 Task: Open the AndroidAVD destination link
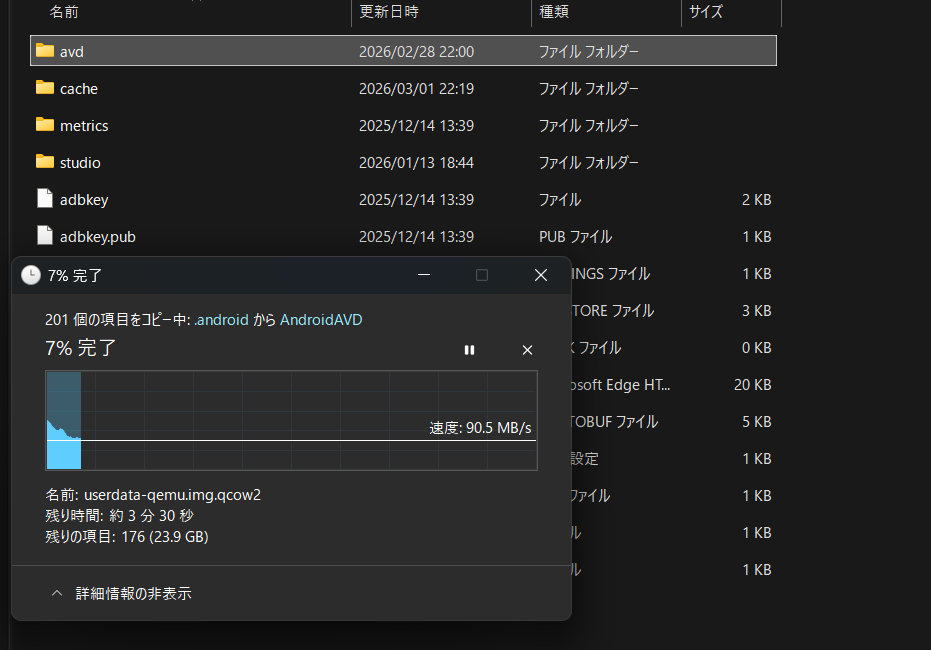click(321, 320)
